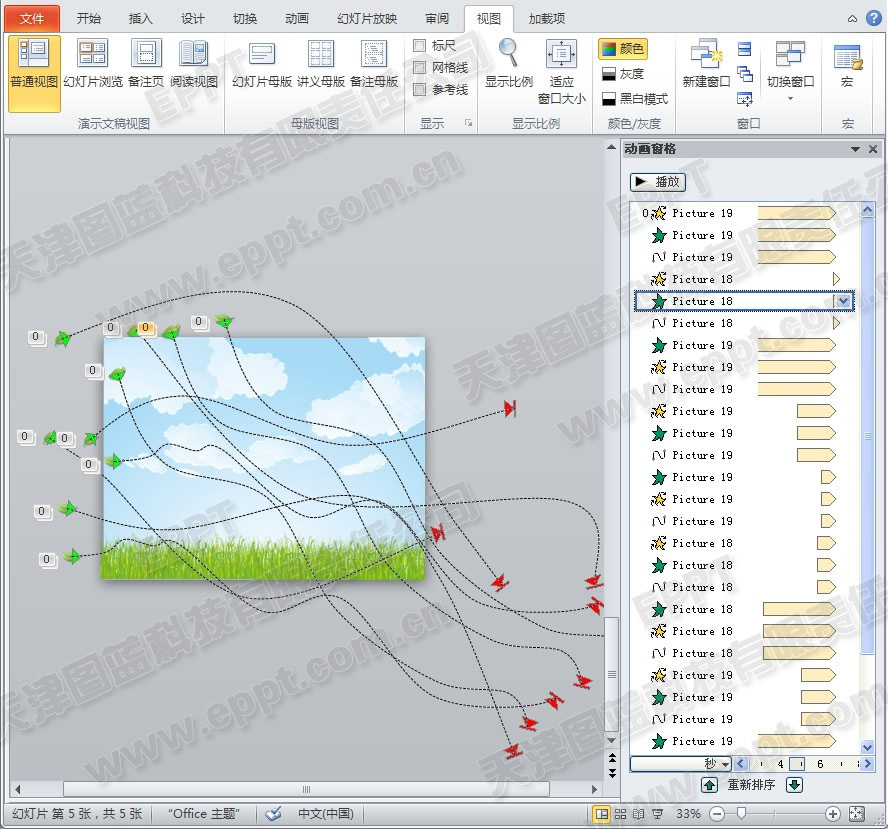This screenshot has height=829, width=888.
Task: Click the cascade windows icon
Action: pyautogui.click(x=745, y=74)
